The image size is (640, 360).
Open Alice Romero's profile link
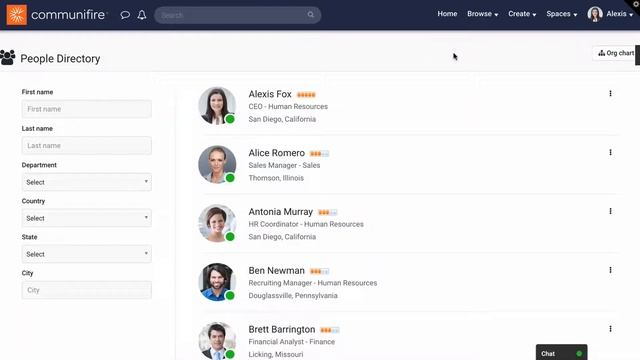276,153
